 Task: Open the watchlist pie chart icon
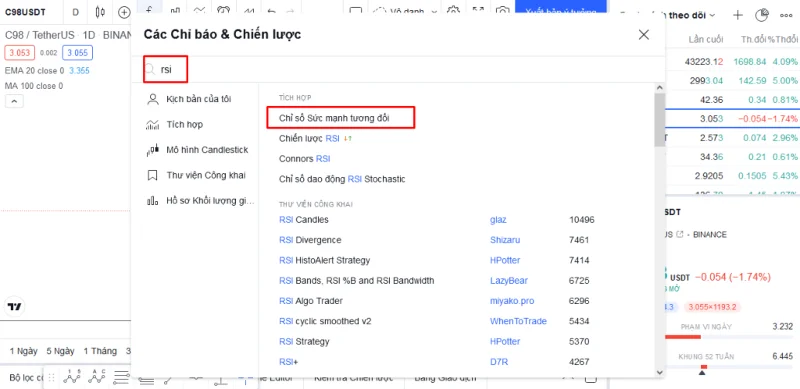point(761,15)
